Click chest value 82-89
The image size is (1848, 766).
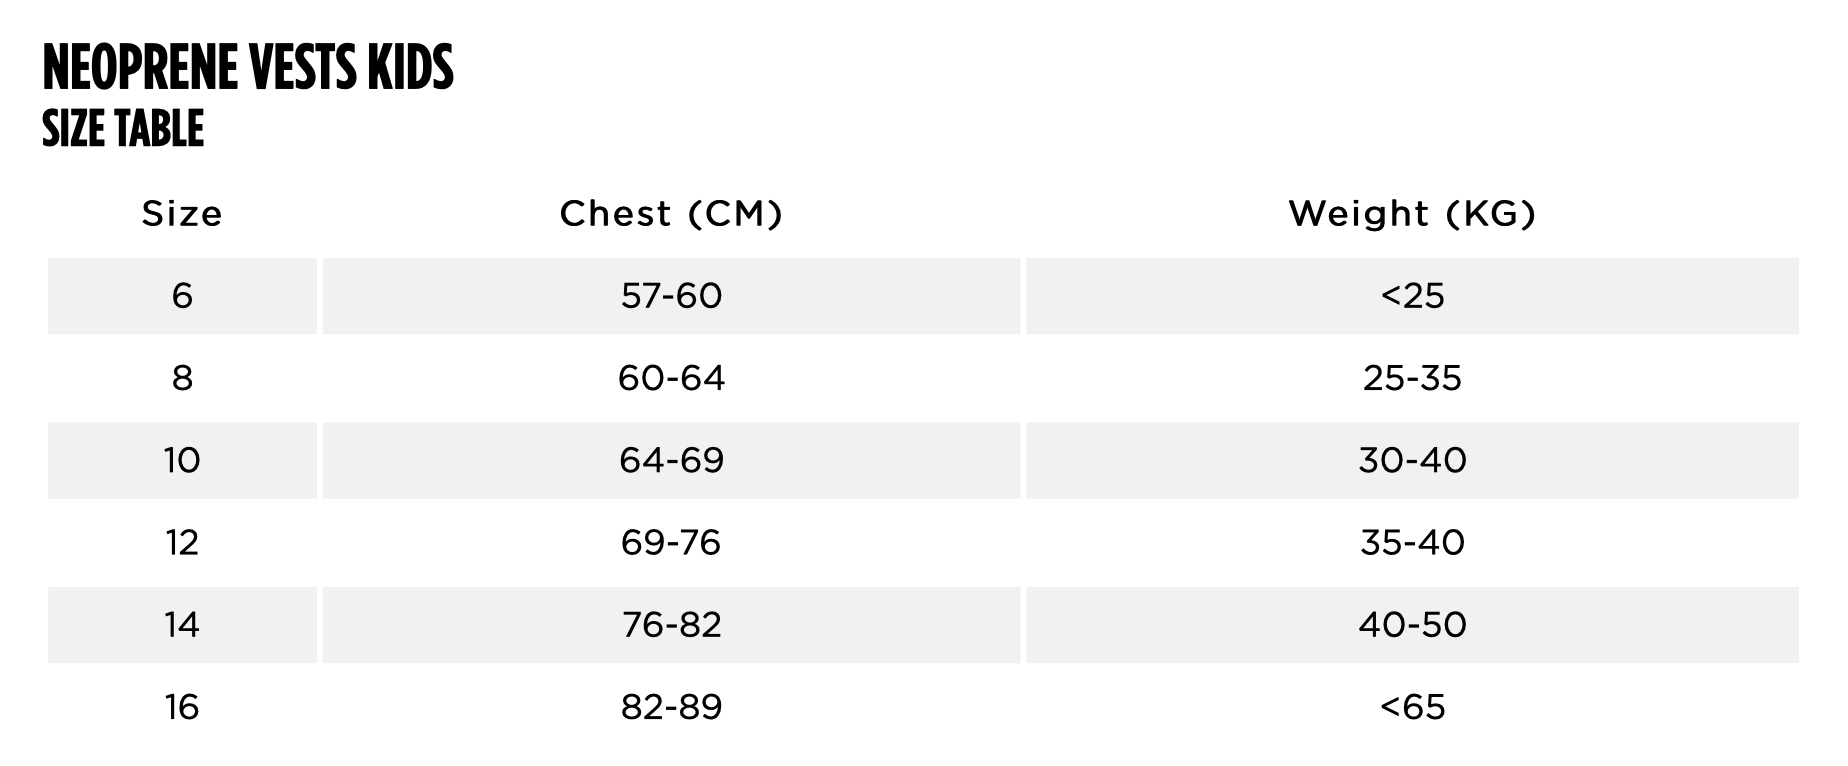[x=671, y=707]
